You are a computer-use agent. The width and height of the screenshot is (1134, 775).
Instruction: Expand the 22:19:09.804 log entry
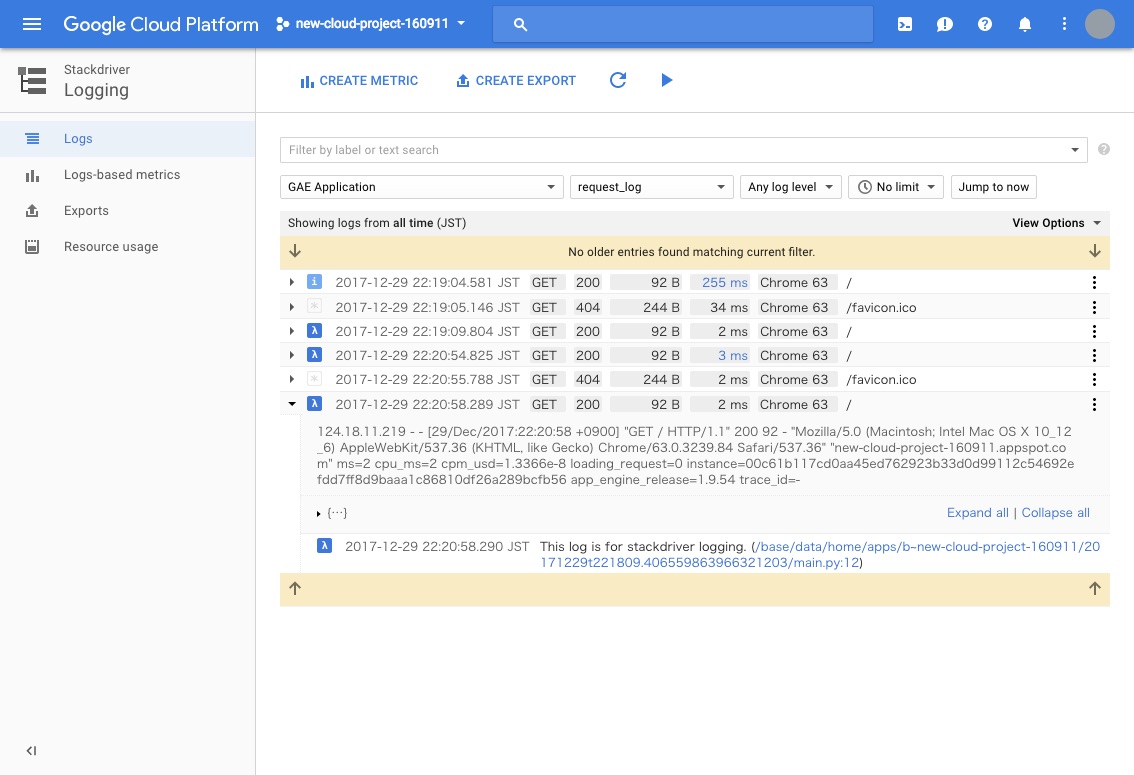point(291,331)
